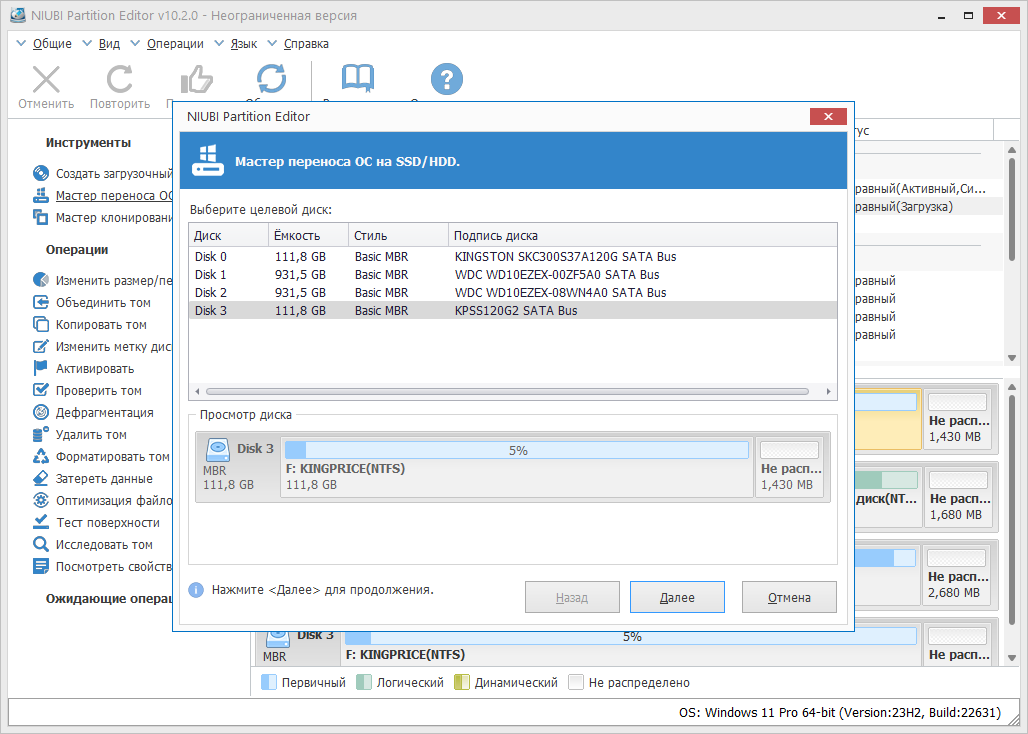Open the Вид menu
This screenshot has height=734, width=1028.
(109, 43)
